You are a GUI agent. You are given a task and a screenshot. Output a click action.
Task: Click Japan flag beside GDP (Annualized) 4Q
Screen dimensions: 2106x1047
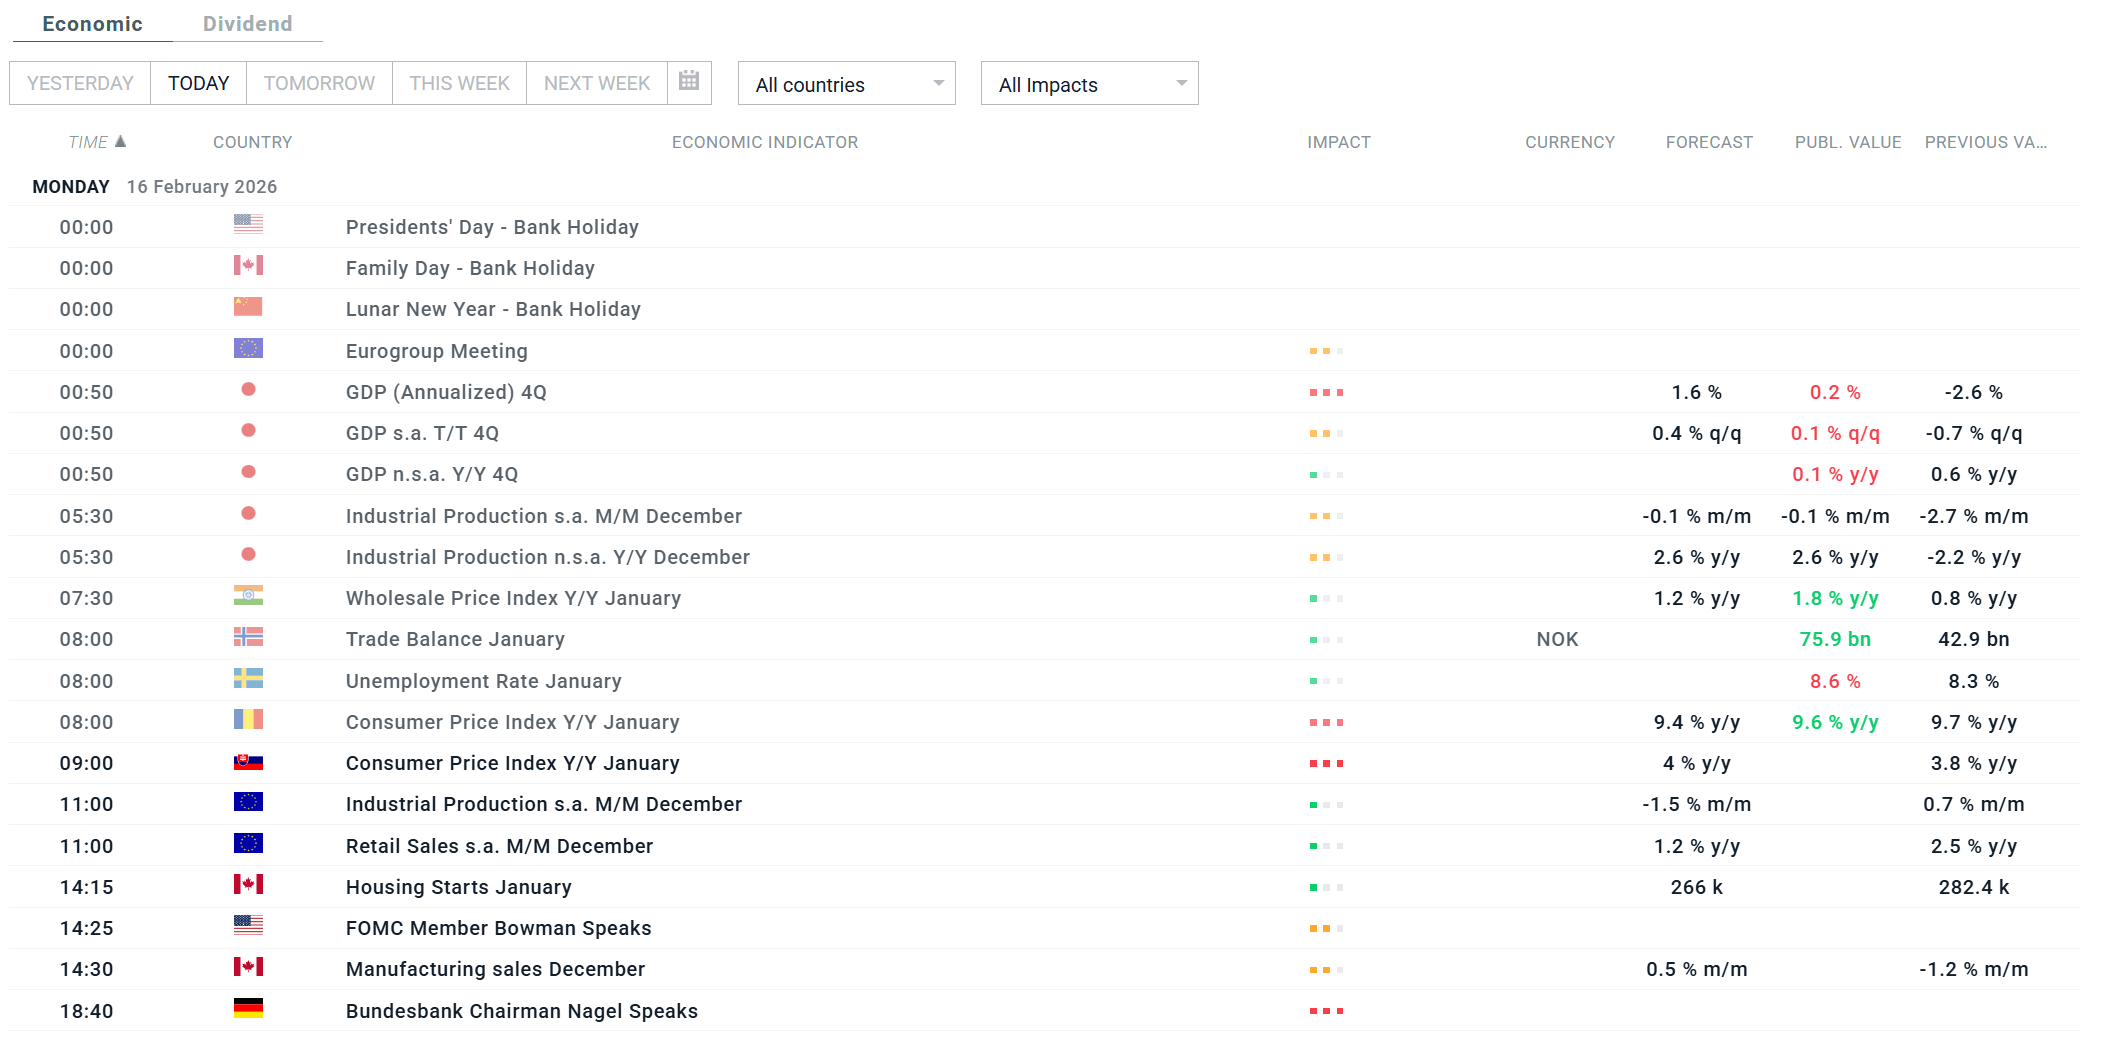[248, 390]
